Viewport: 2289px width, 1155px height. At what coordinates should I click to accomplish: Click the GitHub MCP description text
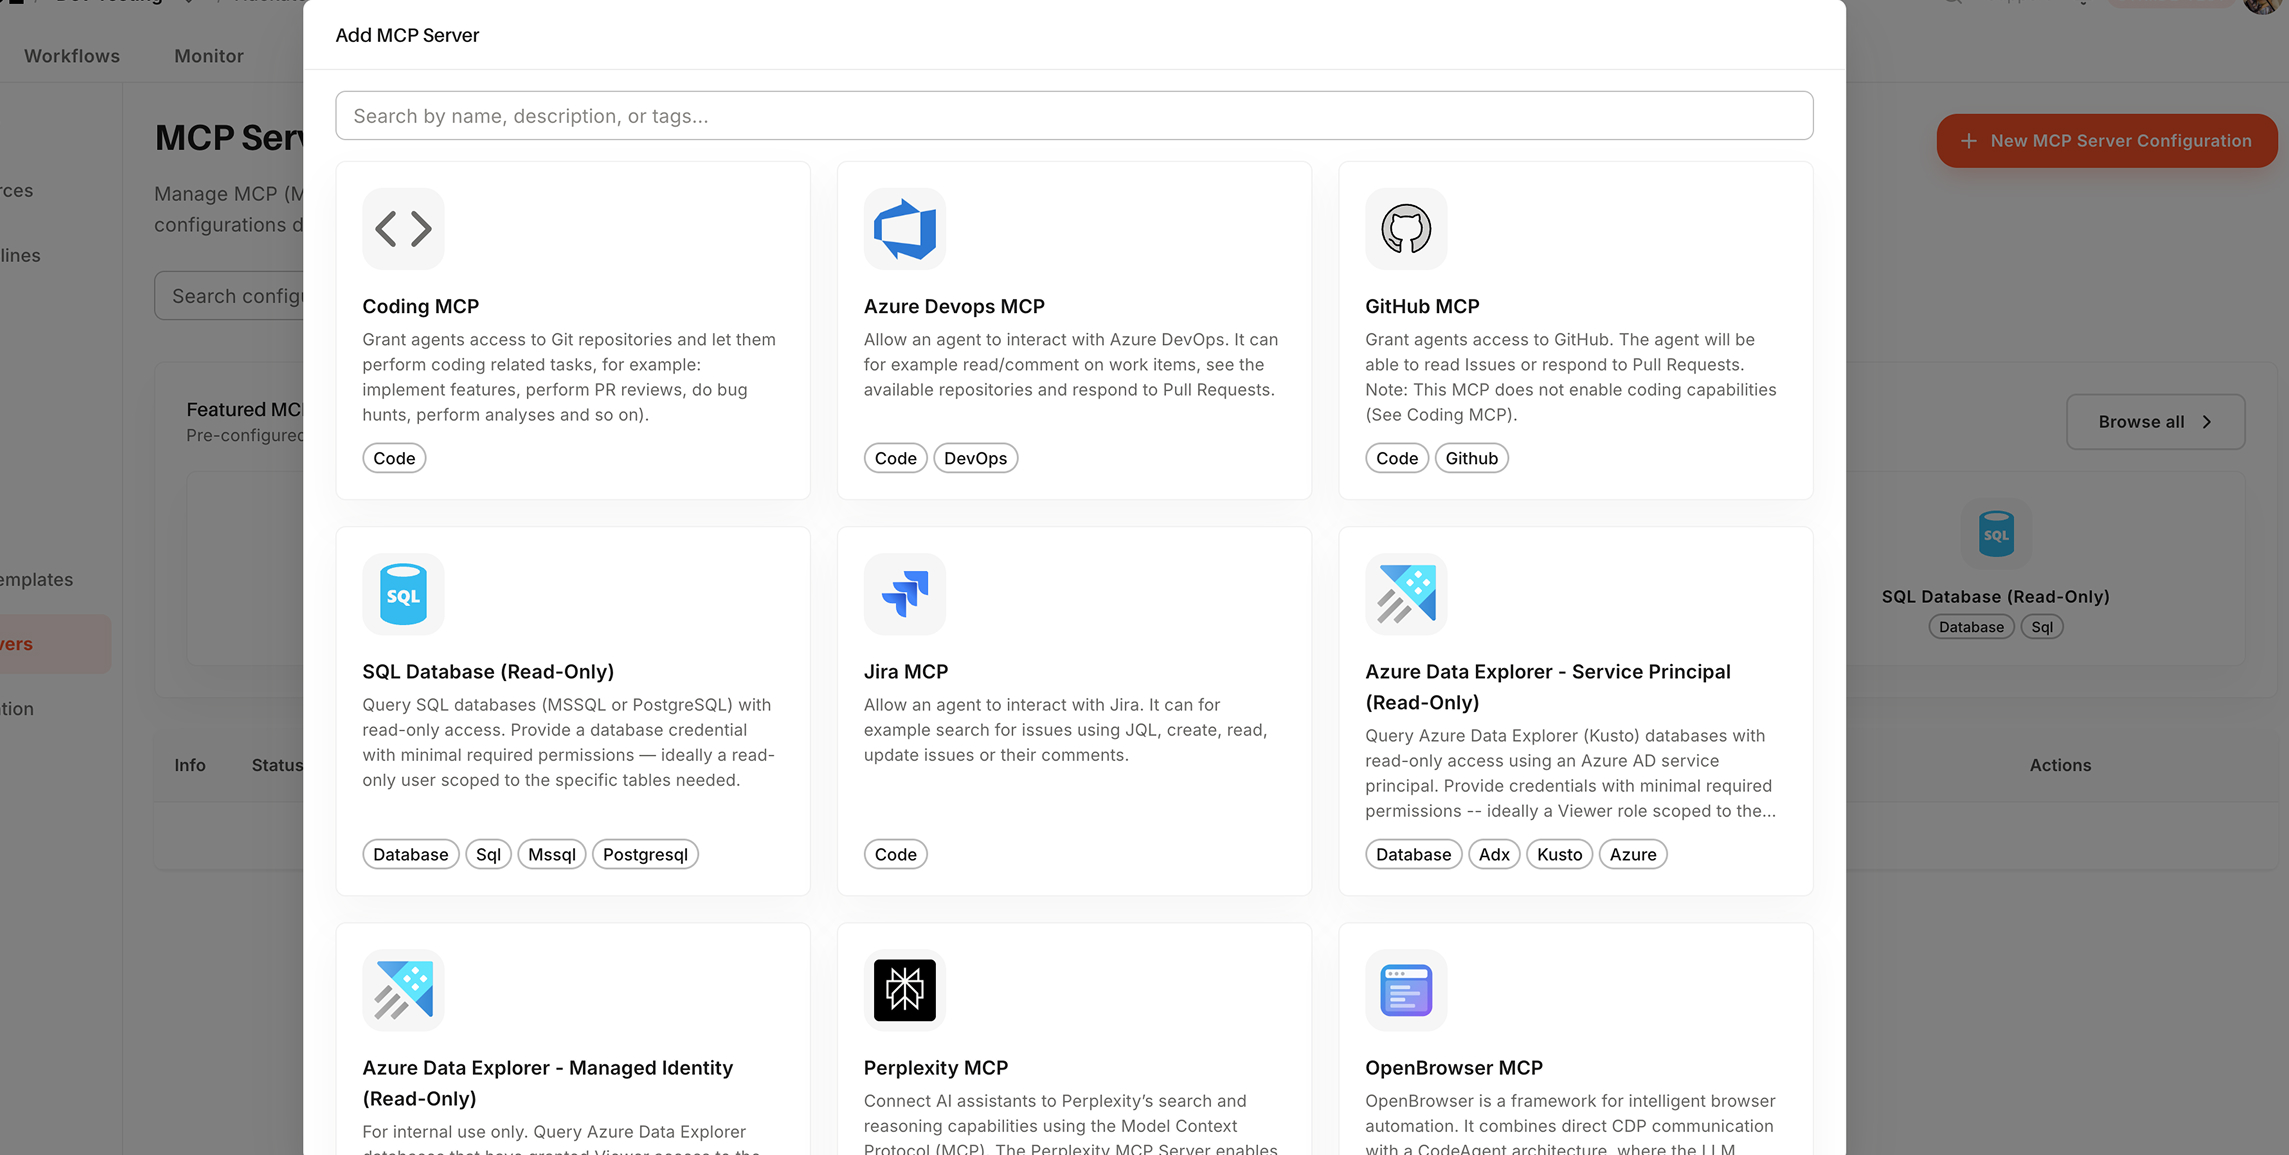point(1571,377)
